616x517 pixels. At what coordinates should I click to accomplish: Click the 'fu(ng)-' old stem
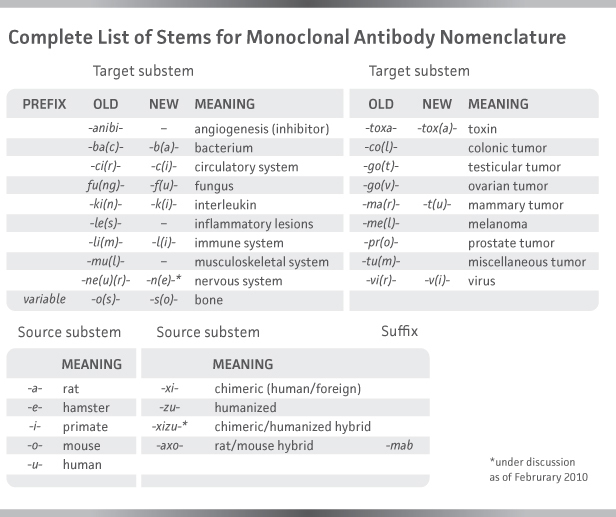(105, 186)
